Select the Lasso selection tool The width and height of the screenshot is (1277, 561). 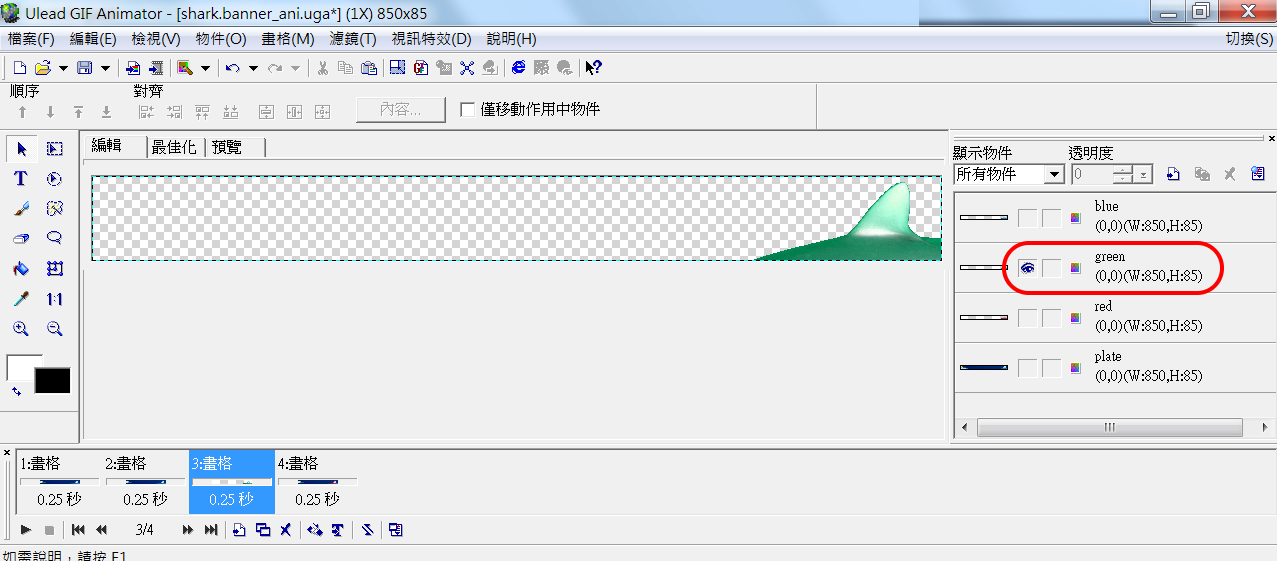55,239
